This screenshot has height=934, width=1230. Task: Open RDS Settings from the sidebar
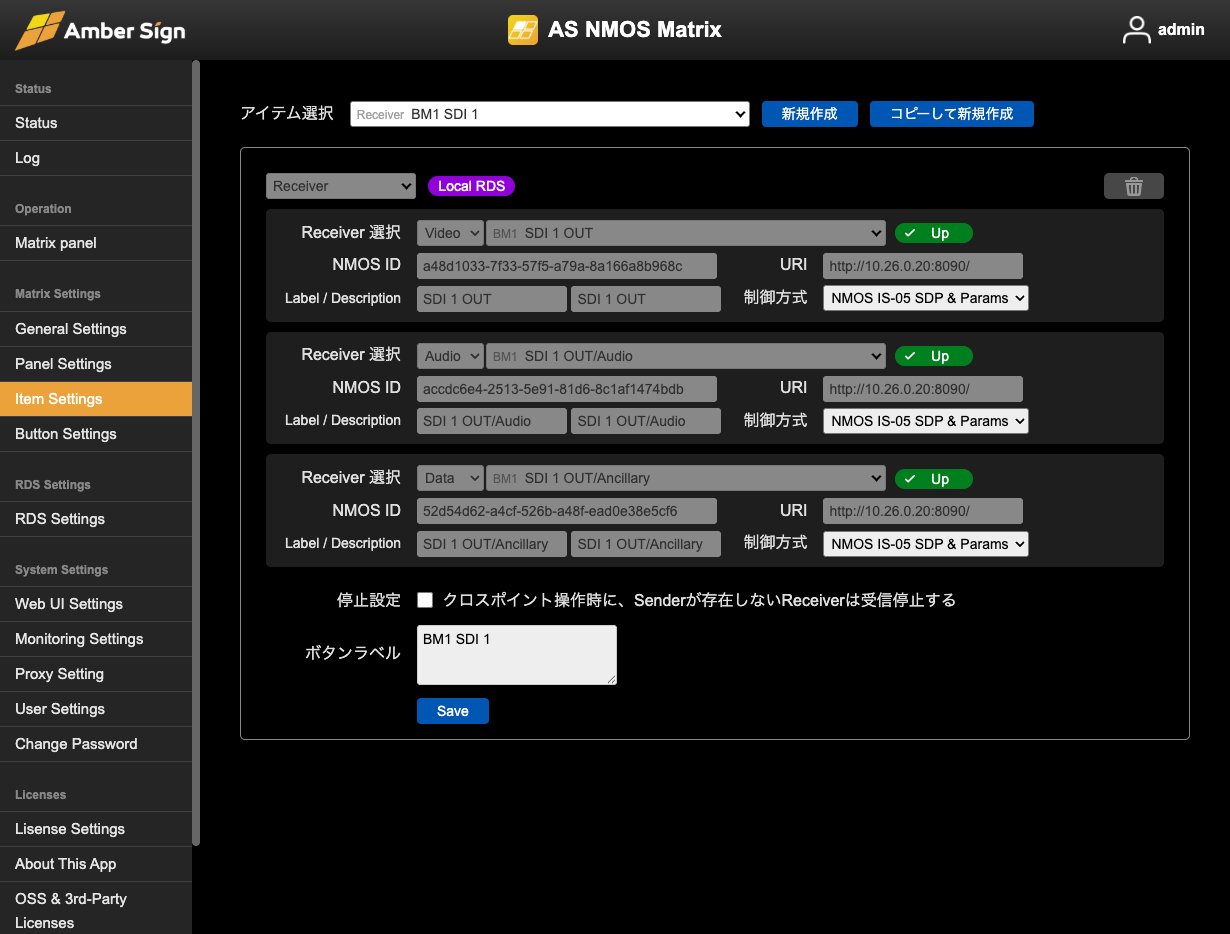[x=60, y=519]
